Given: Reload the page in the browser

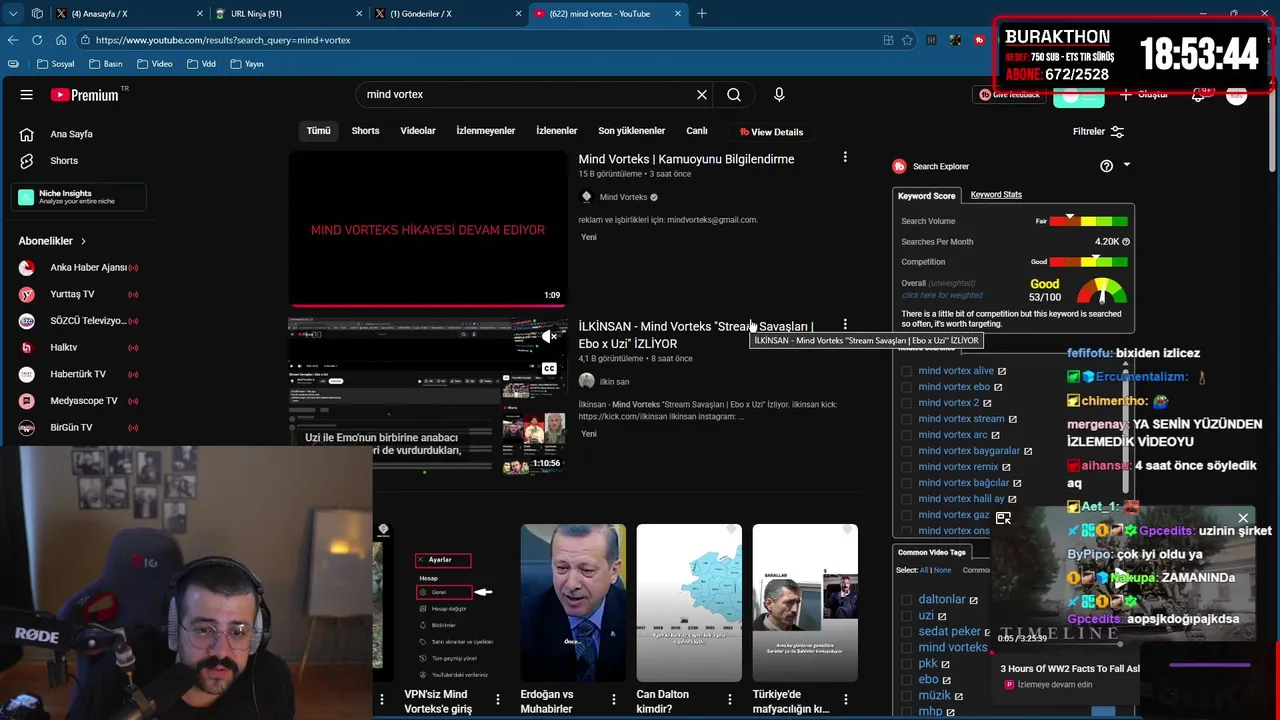Looking at the screenshot, I should click(37, 40).
